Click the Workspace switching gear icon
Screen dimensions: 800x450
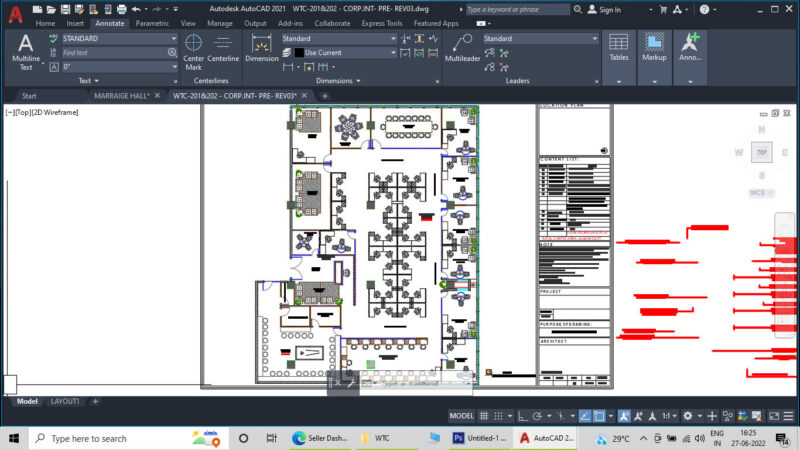pos(688,416)
